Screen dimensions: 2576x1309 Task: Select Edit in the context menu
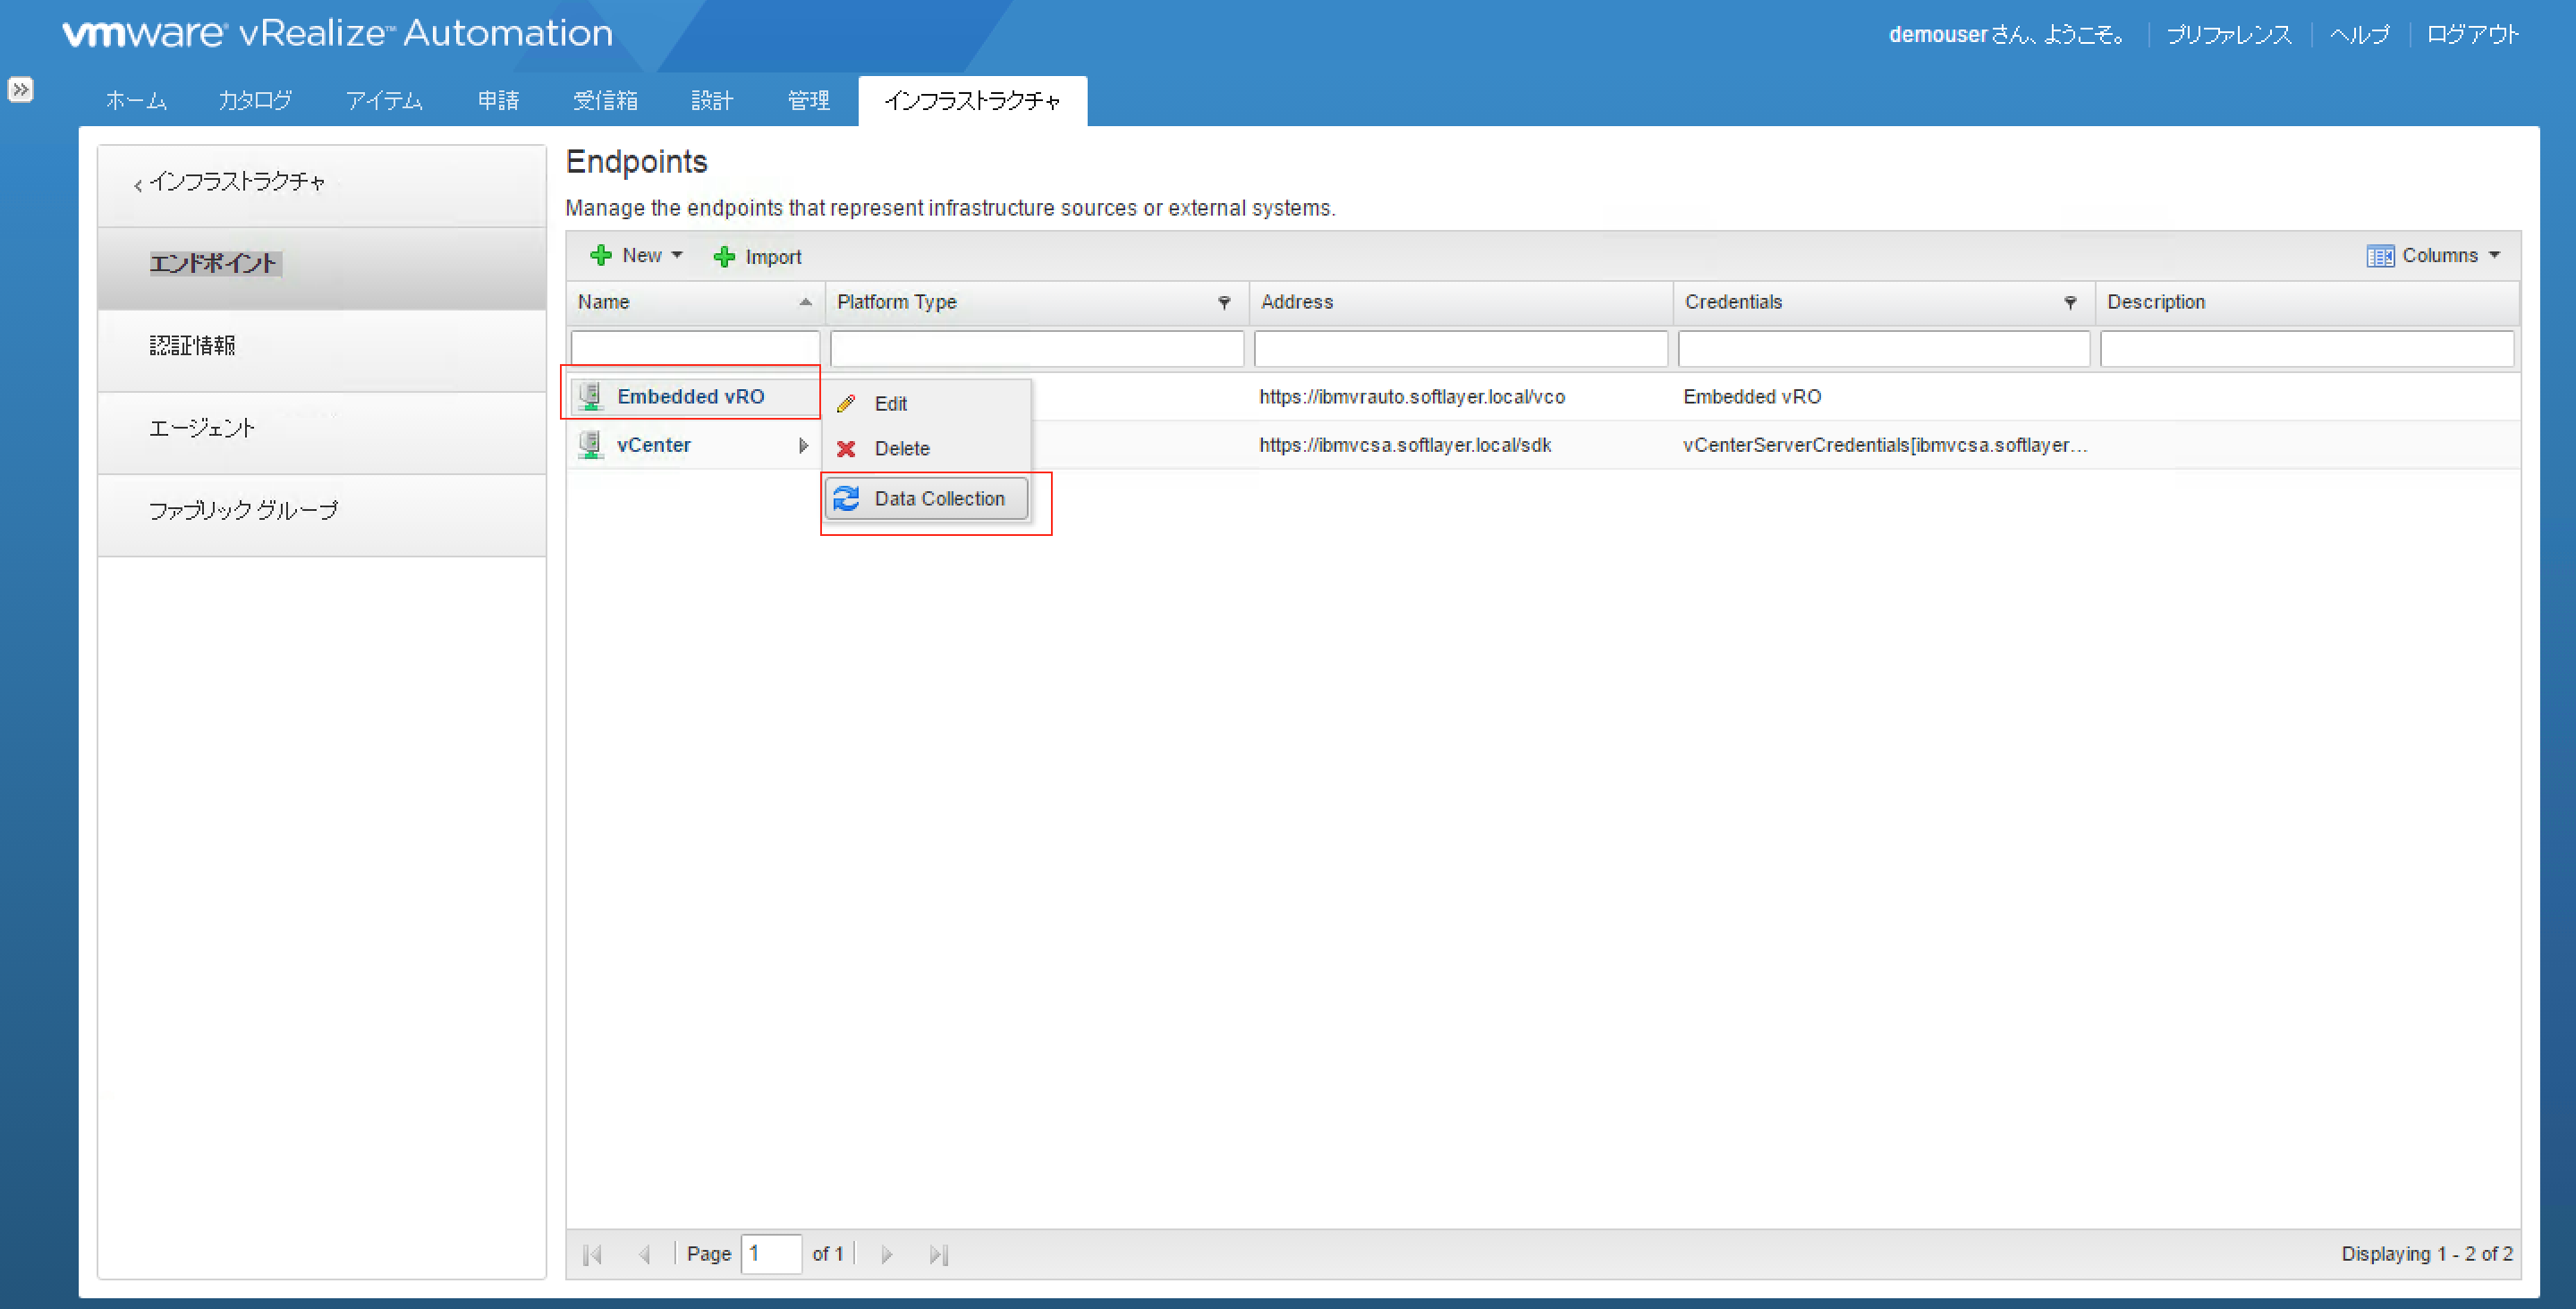pos(889,404)
